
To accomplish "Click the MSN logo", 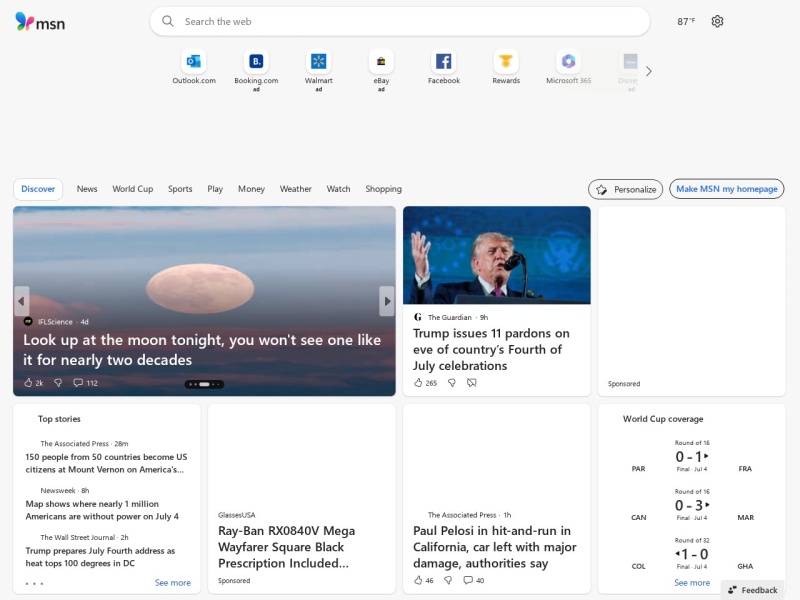I will click(x=40, y=22).
